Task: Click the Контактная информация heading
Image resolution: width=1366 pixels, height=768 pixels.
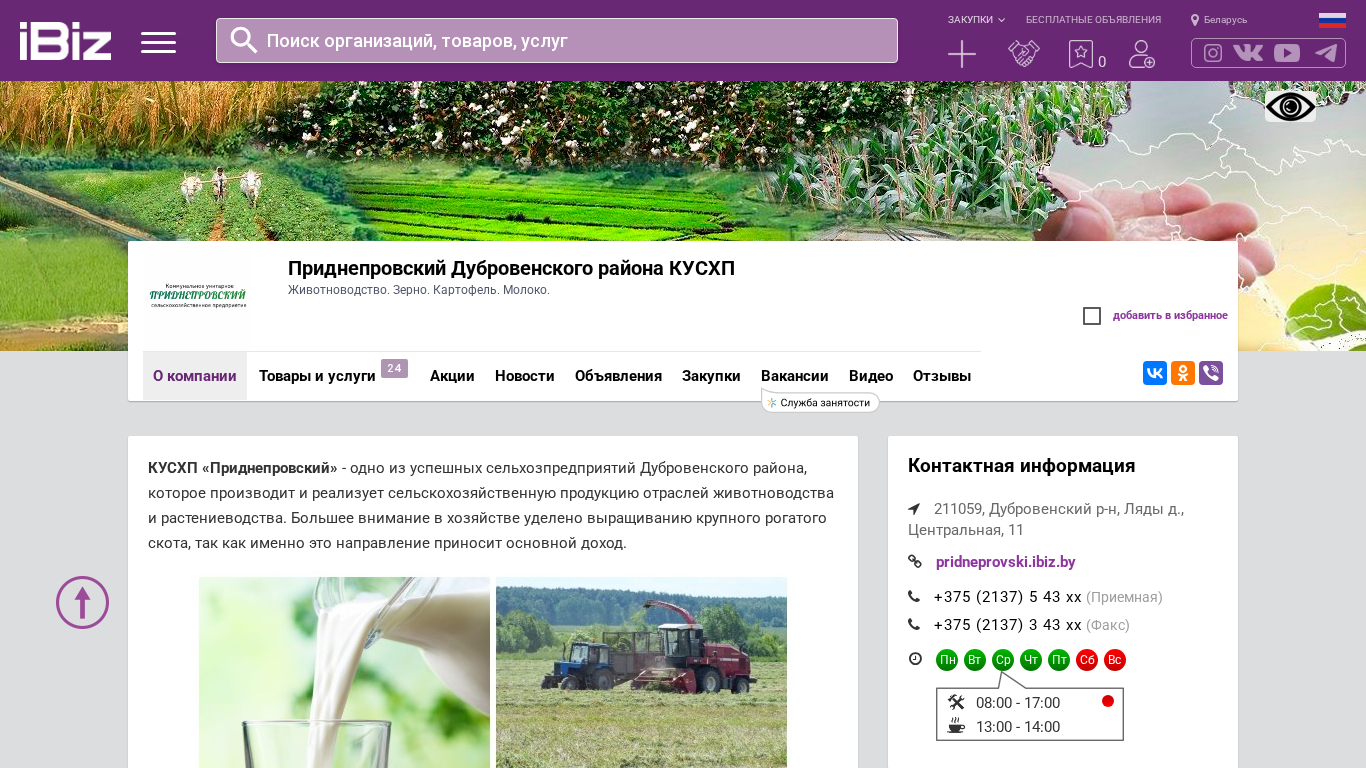Action: (1021, 466)
